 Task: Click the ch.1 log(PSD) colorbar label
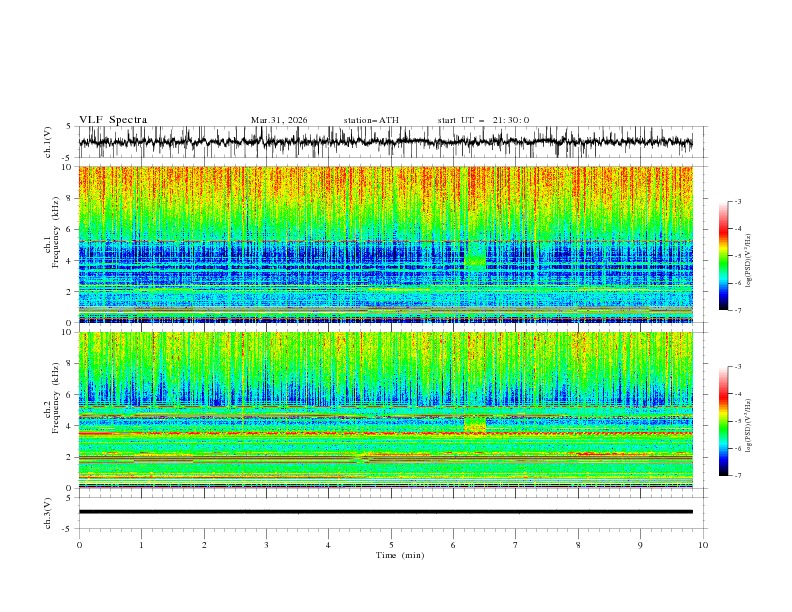(748, 261)
